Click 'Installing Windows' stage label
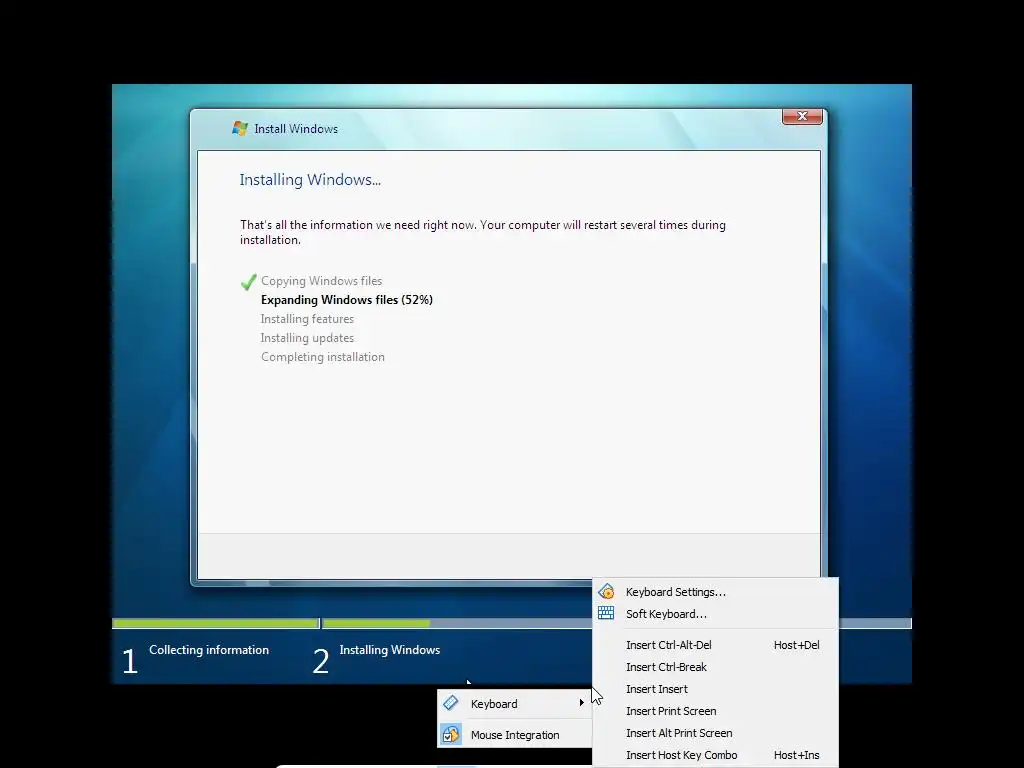The image size is (1024, 768). click(389, 650)
